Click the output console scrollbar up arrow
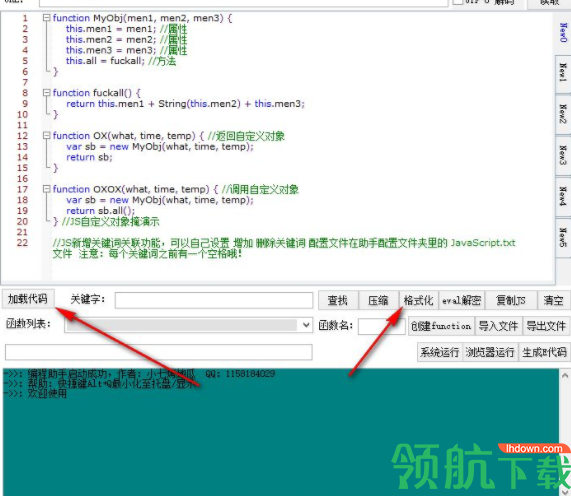 565,375
